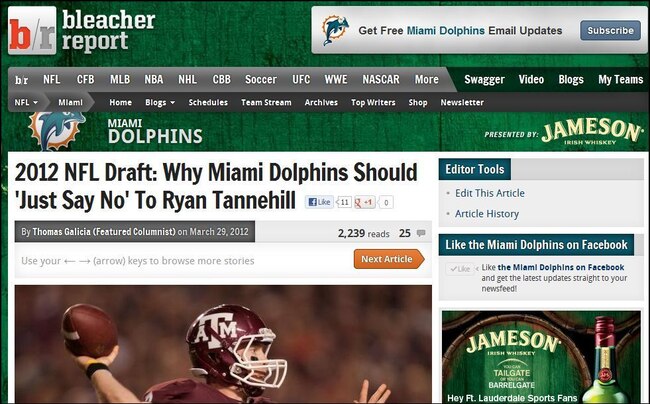This screenshot has height=404, width=650.
Task: Toggle the Like button in Facebook sidebar box
Action: point(459,269)
